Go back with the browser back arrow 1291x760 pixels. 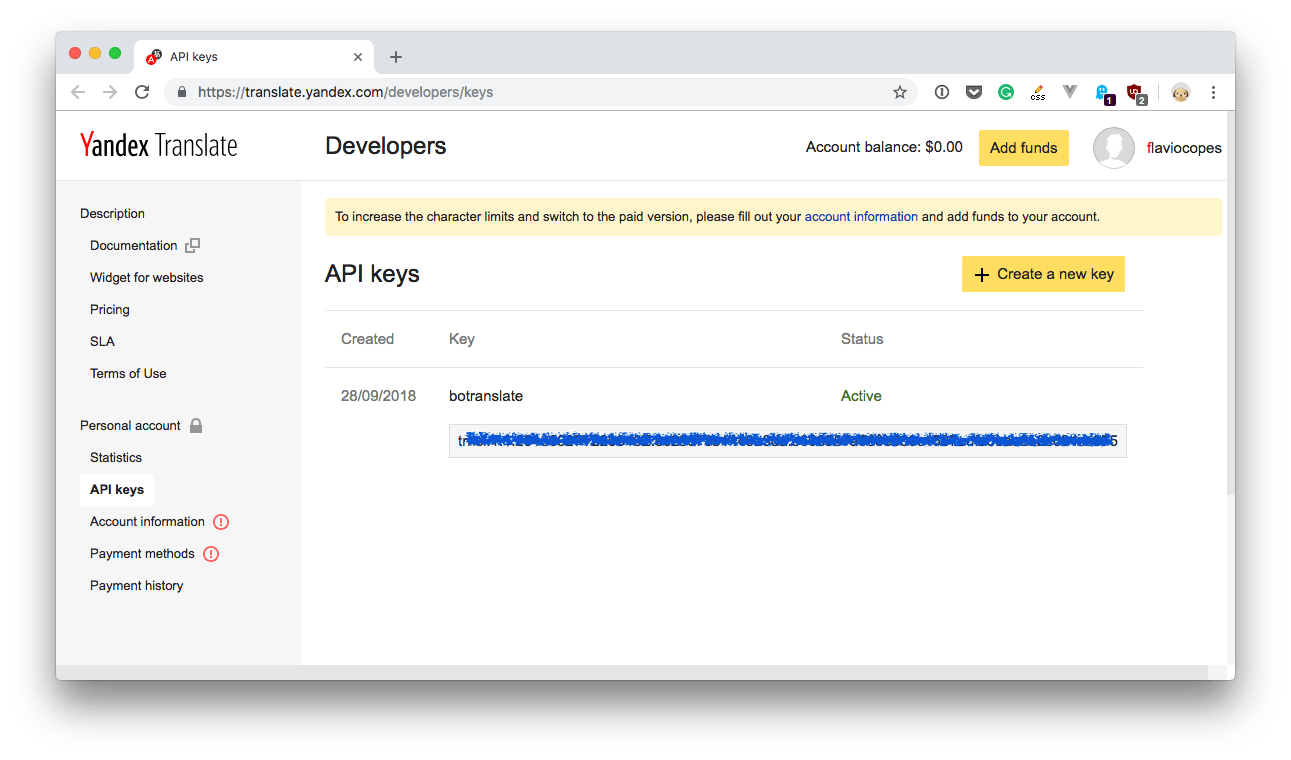point(78,92)
